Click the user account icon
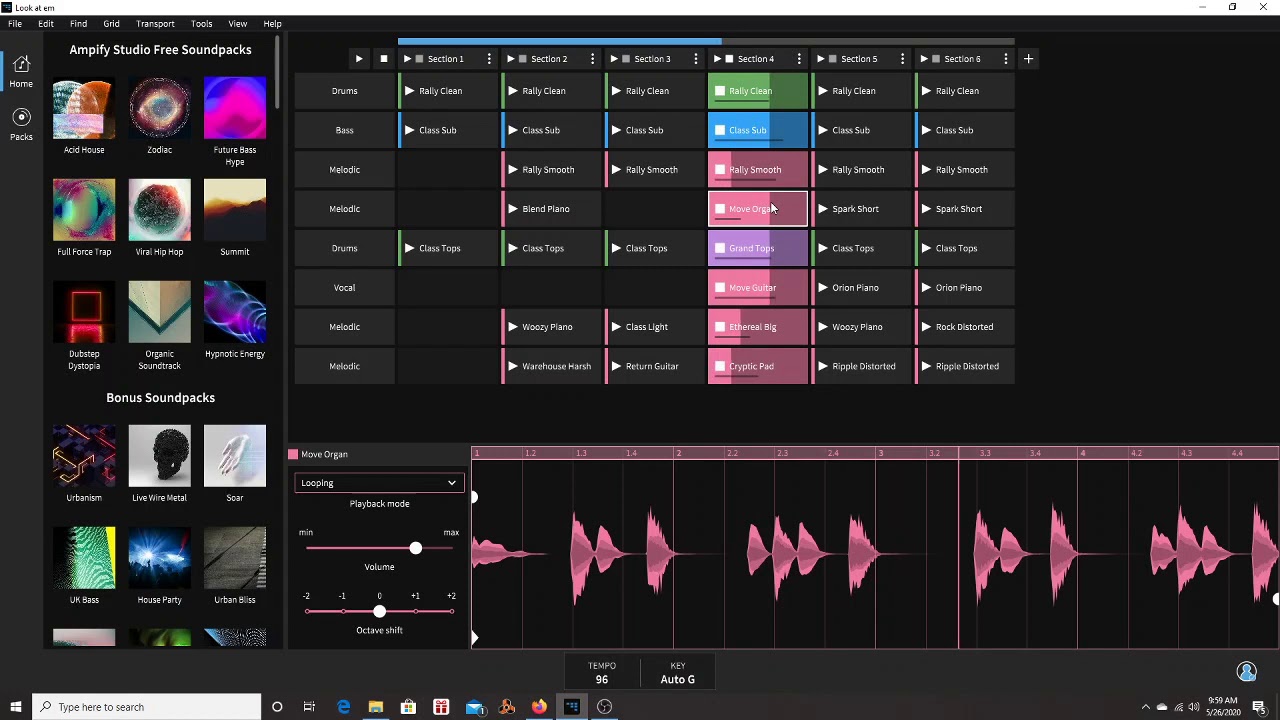The height and width of the screenshot is (720, 1280). coord(1246,671)
